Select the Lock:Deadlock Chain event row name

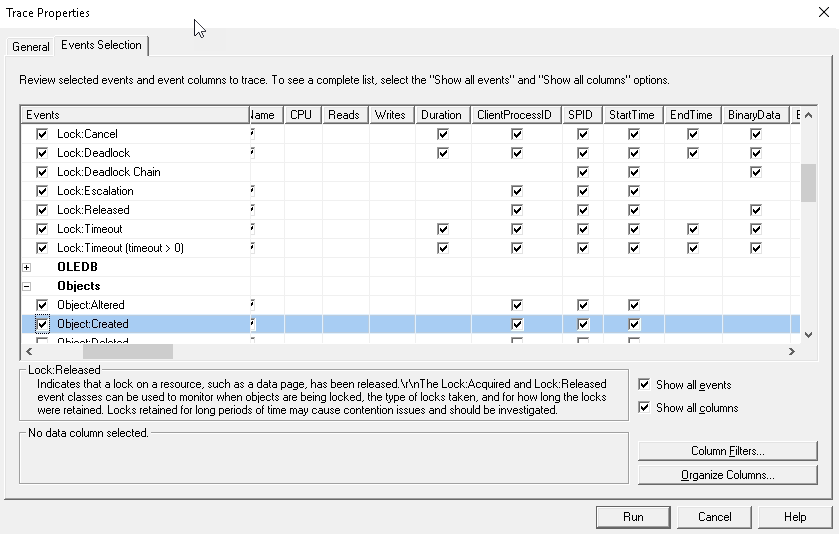click(109, 172)
